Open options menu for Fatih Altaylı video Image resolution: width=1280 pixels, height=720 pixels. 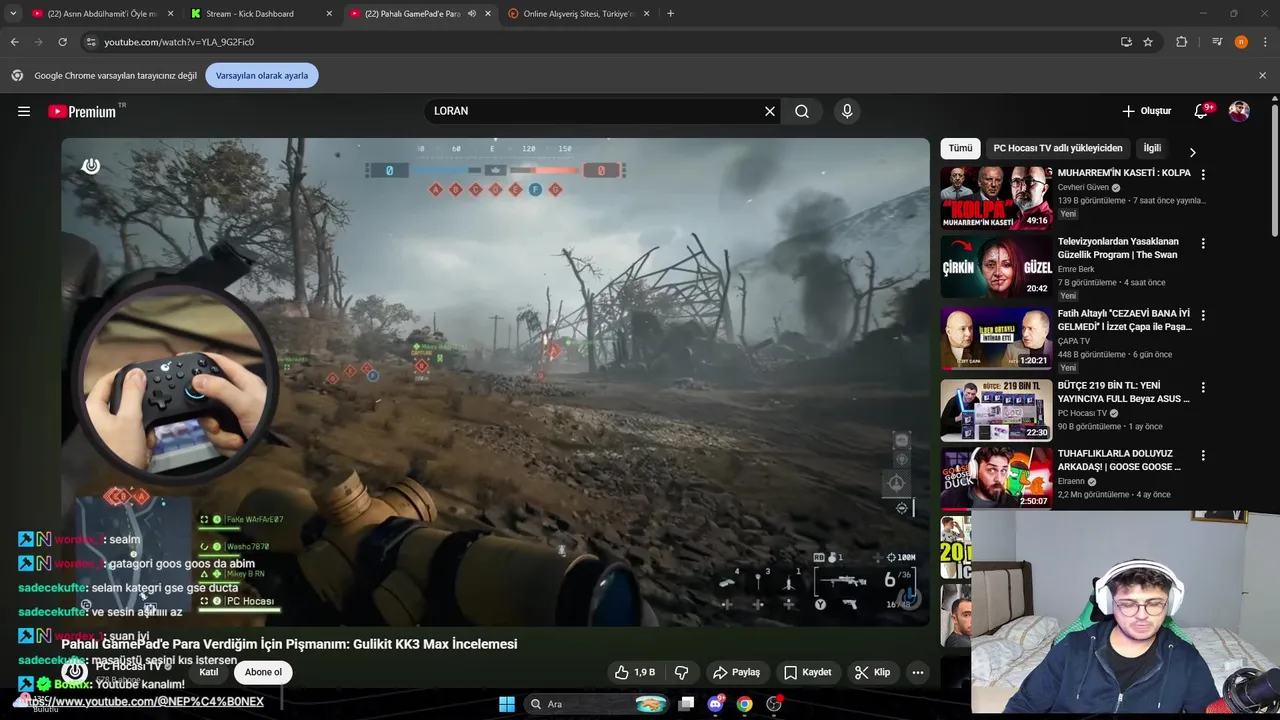(1203, 315)
